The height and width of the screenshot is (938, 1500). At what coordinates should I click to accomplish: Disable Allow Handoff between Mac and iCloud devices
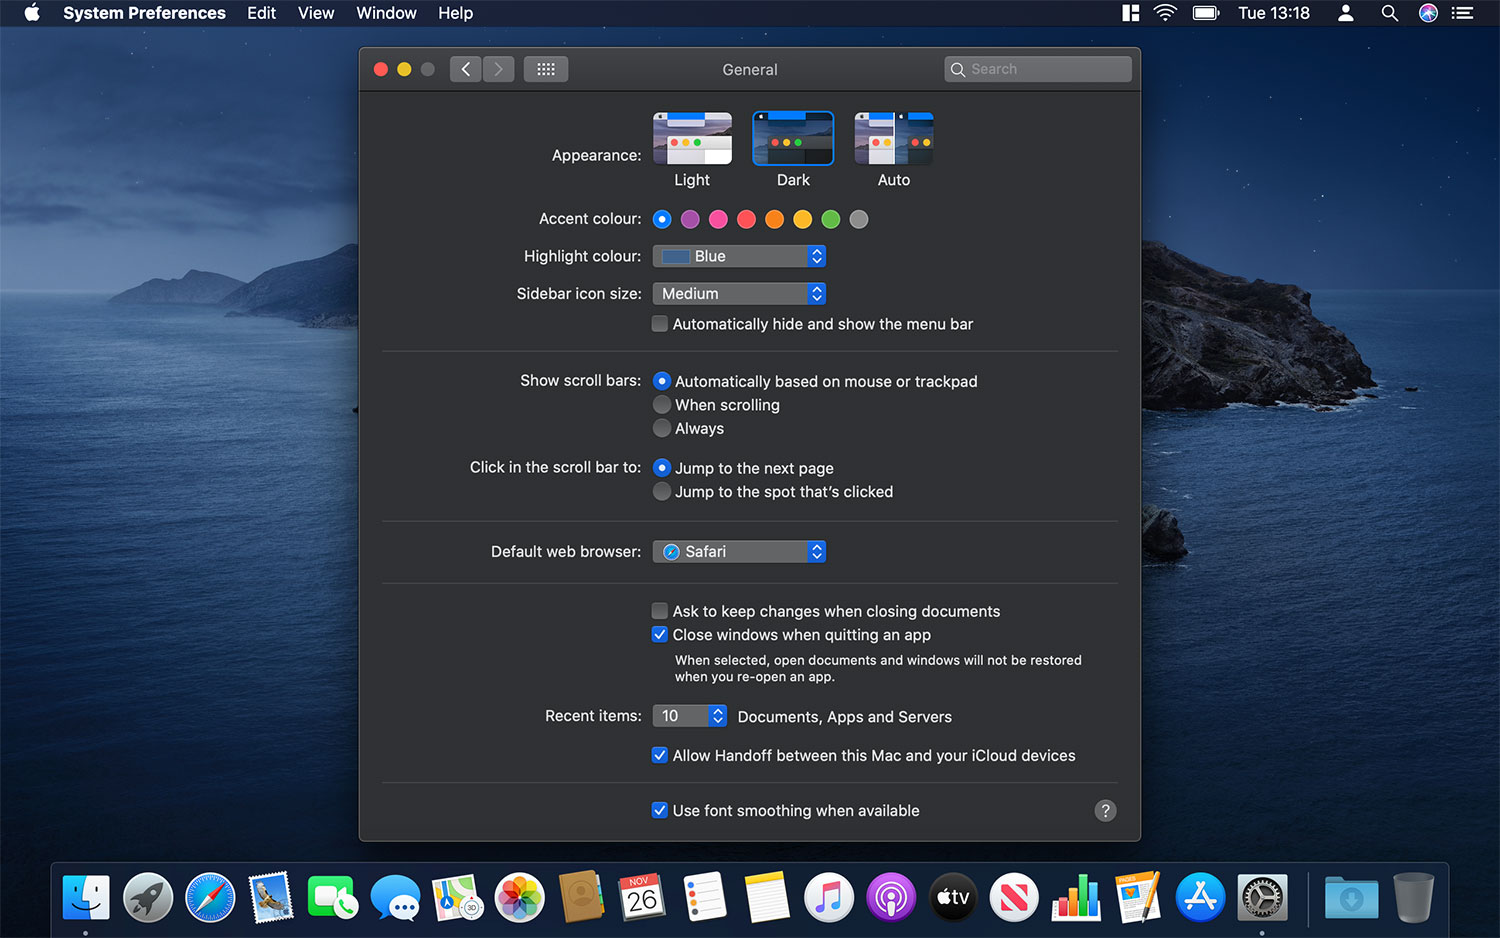[x=659, y=755]
